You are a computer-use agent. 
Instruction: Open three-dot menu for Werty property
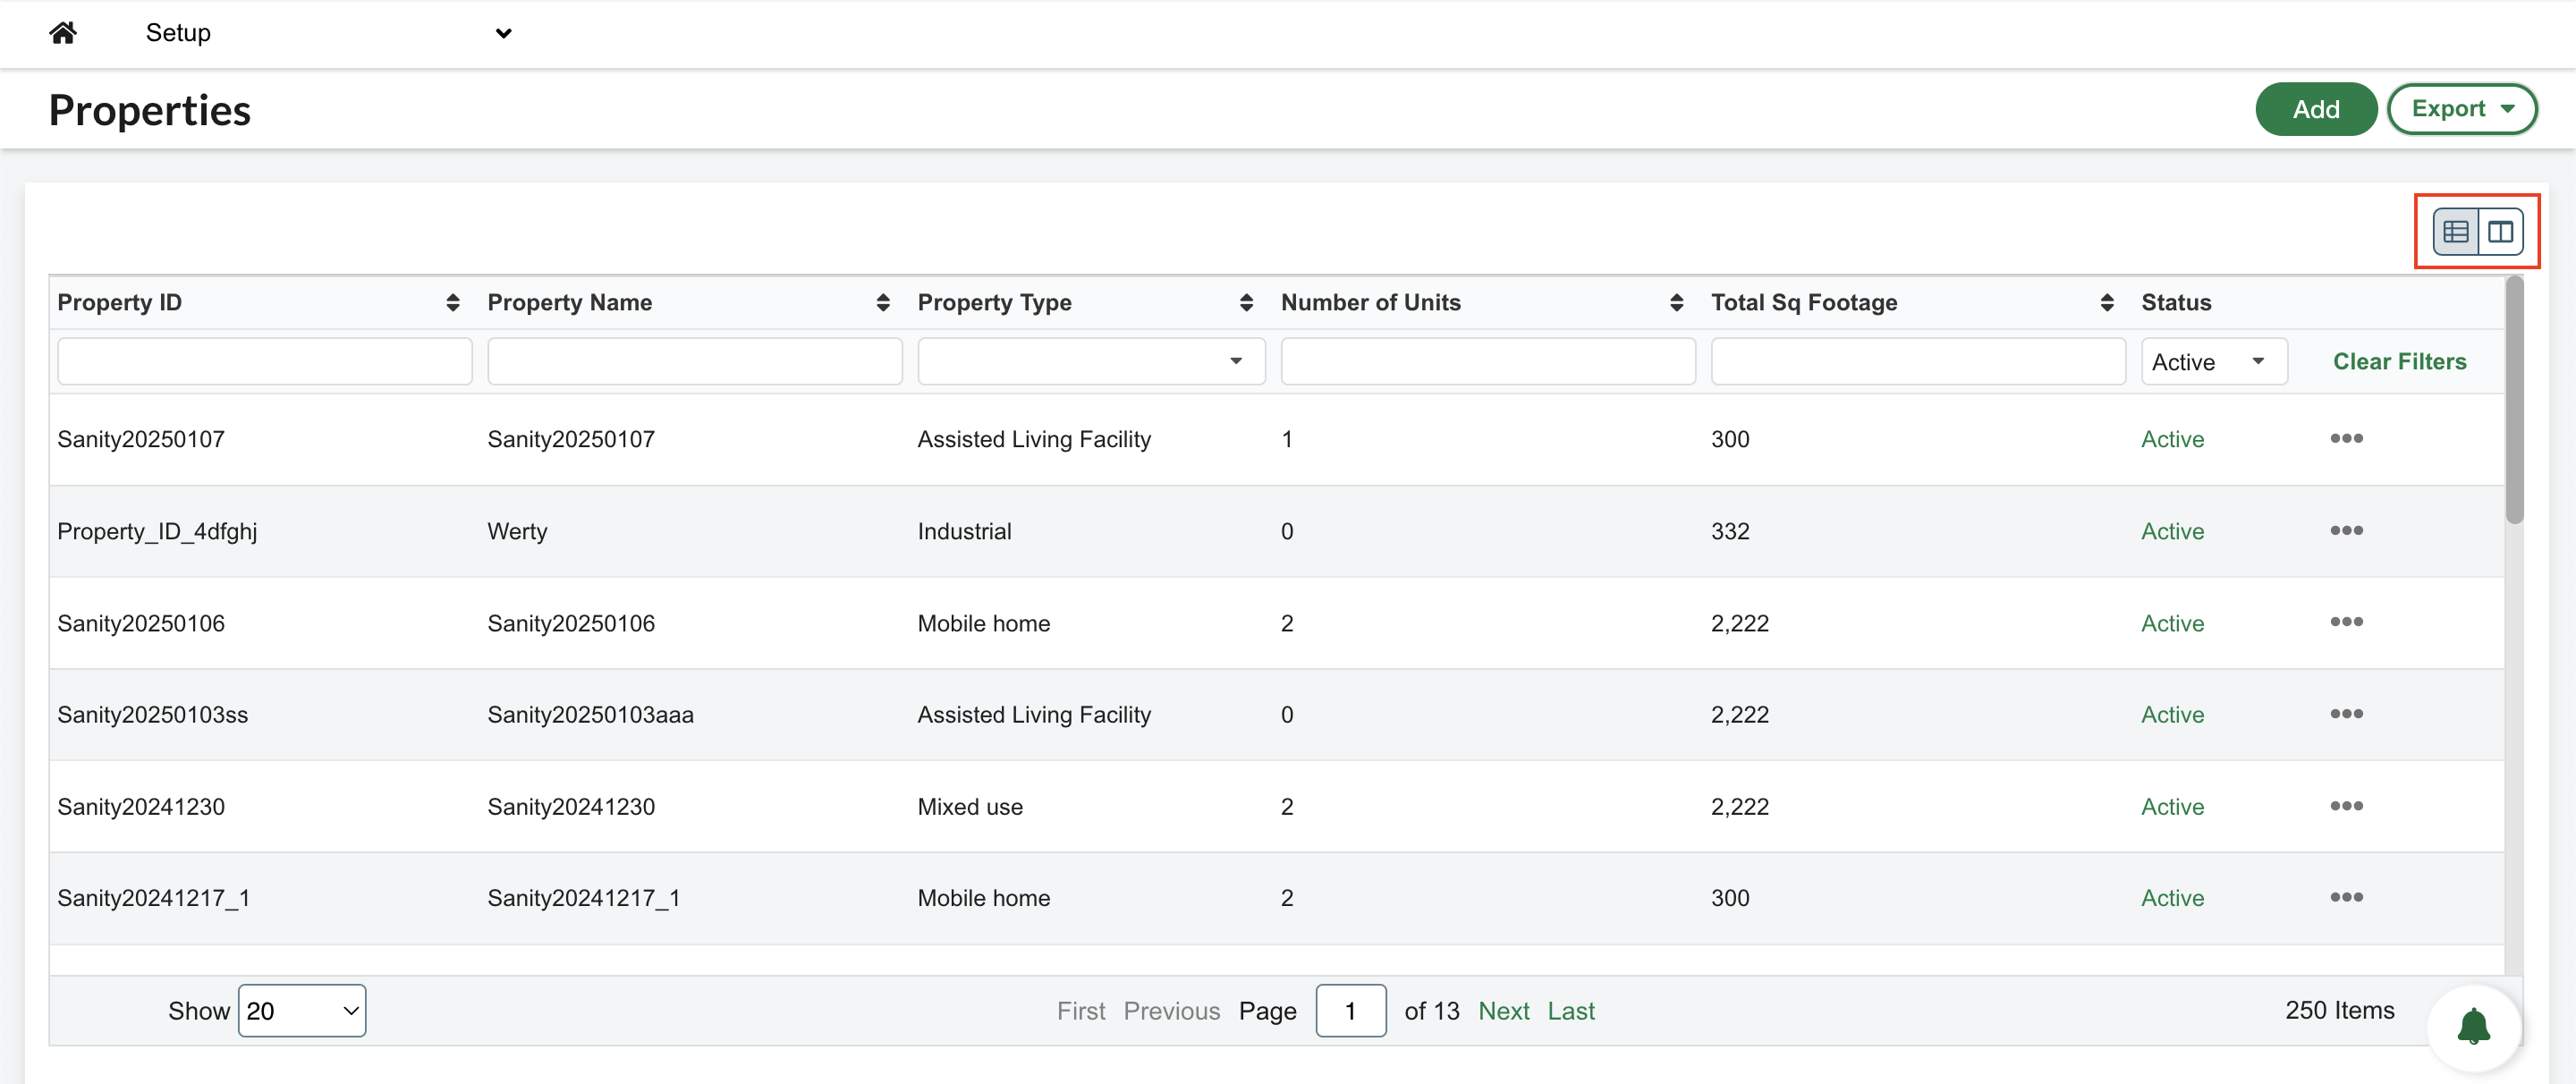(x=2346, y=530)
